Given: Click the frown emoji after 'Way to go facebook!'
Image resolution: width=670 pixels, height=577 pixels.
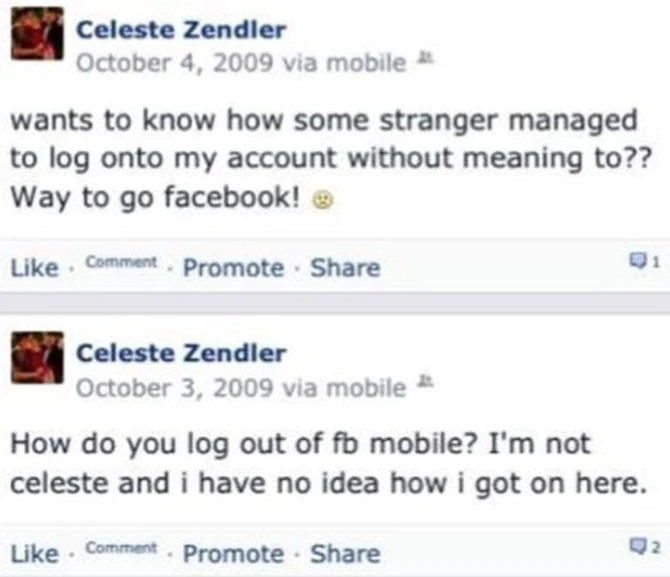Looking at the screenshot, I should [323, 198].
